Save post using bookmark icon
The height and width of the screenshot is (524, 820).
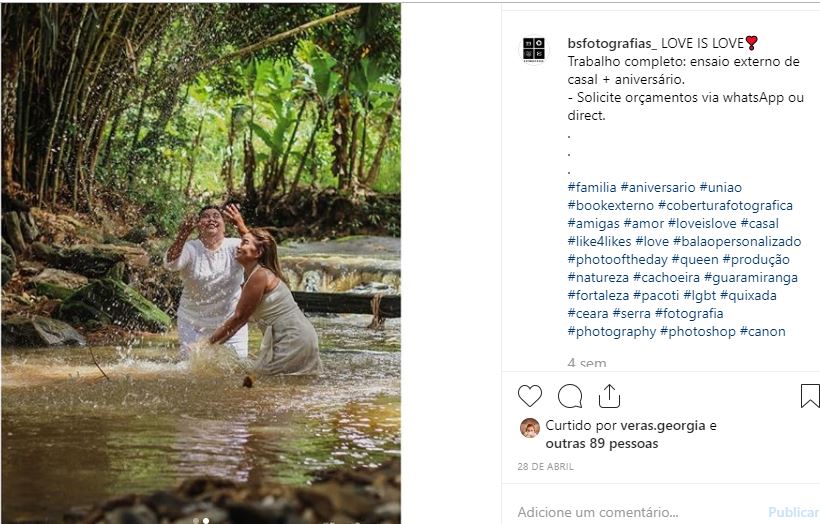tap(810, 397)
